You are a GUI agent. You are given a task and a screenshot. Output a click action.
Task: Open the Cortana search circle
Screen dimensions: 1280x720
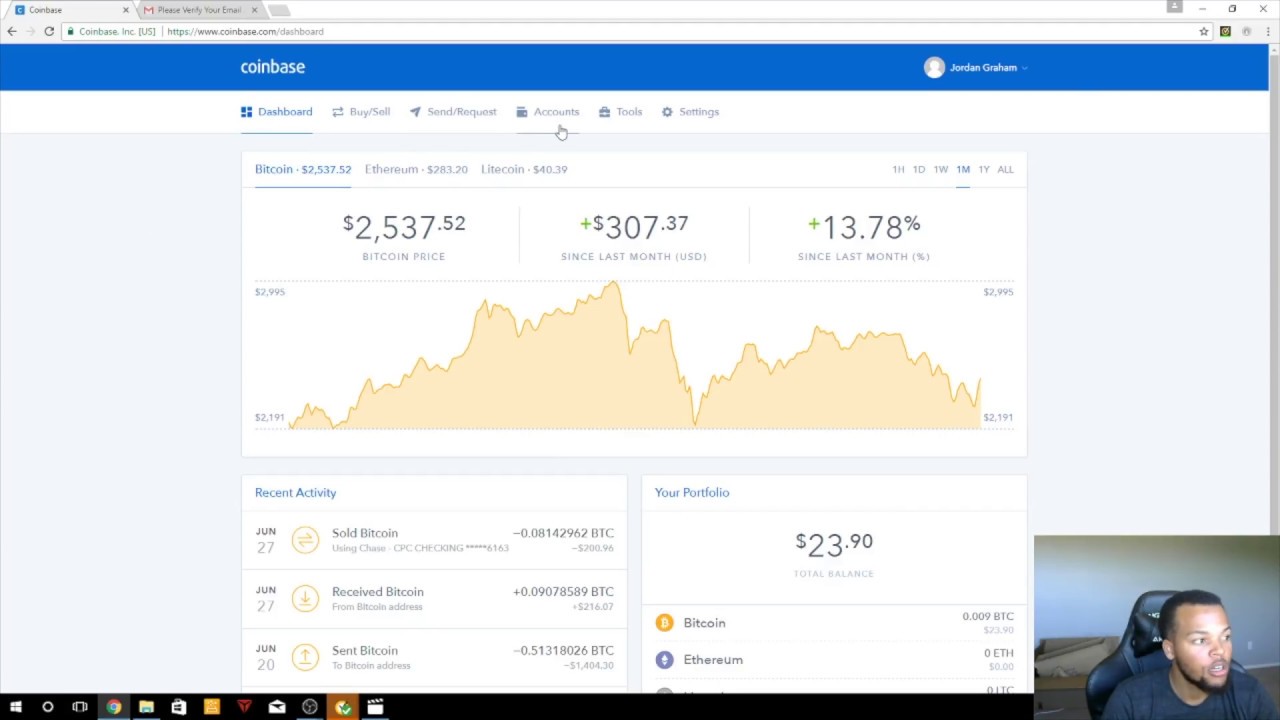pos(47,707)
